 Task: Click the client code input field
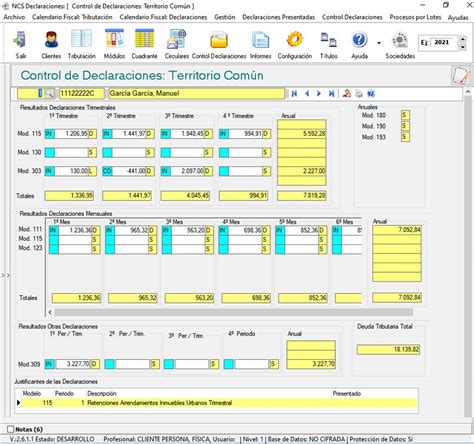(x=30, y=94)
